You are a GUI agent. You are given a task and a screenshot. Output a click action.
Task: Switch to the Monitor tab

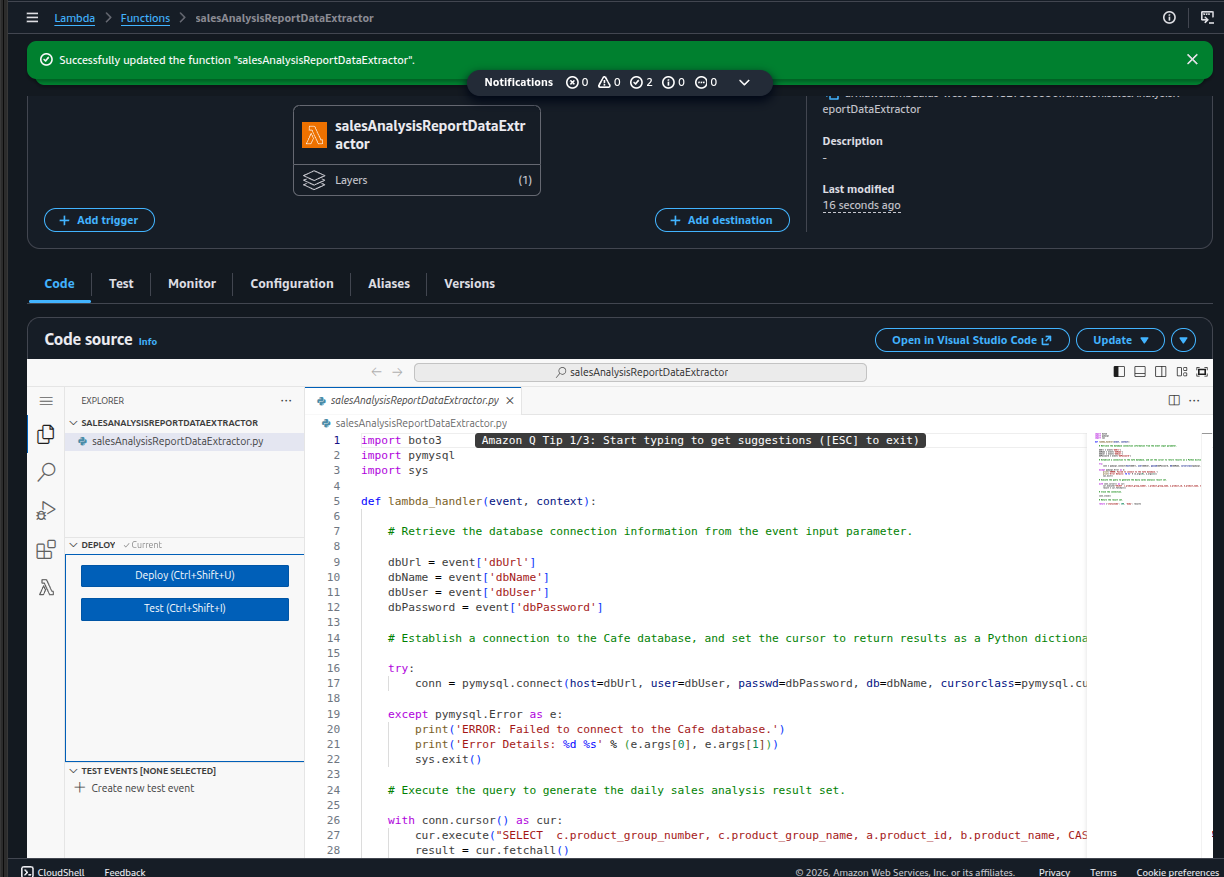(x=192, y=283)
